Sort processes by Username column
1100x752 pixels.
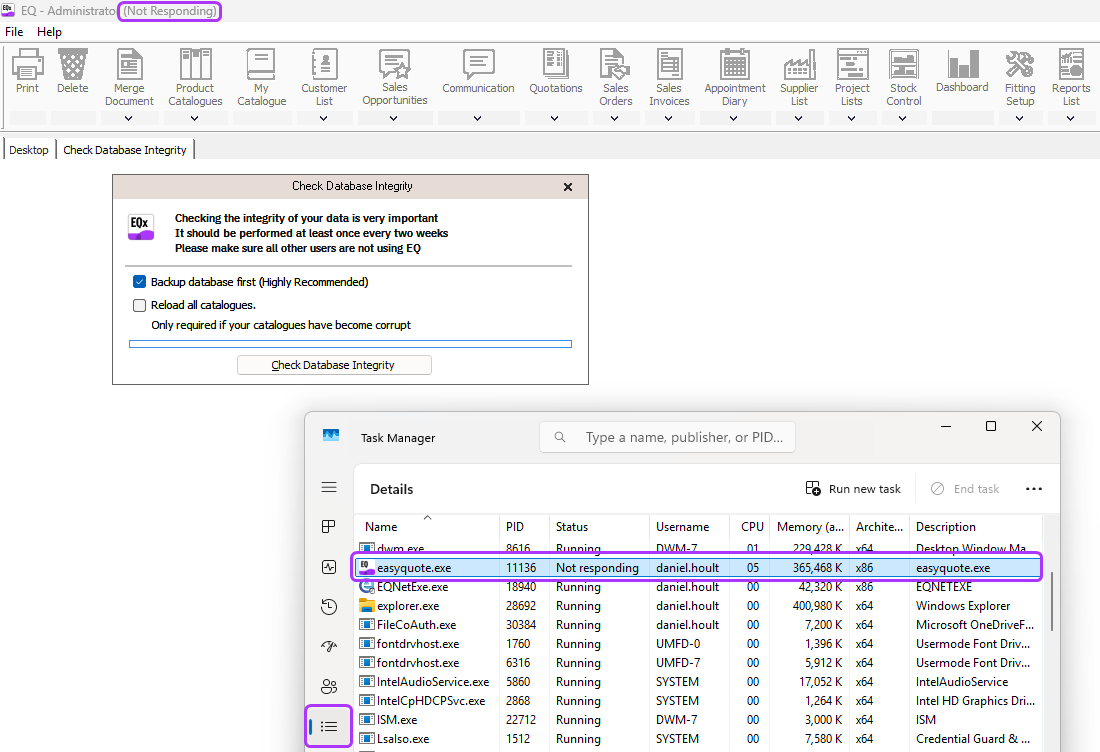[x=690, y=527]
